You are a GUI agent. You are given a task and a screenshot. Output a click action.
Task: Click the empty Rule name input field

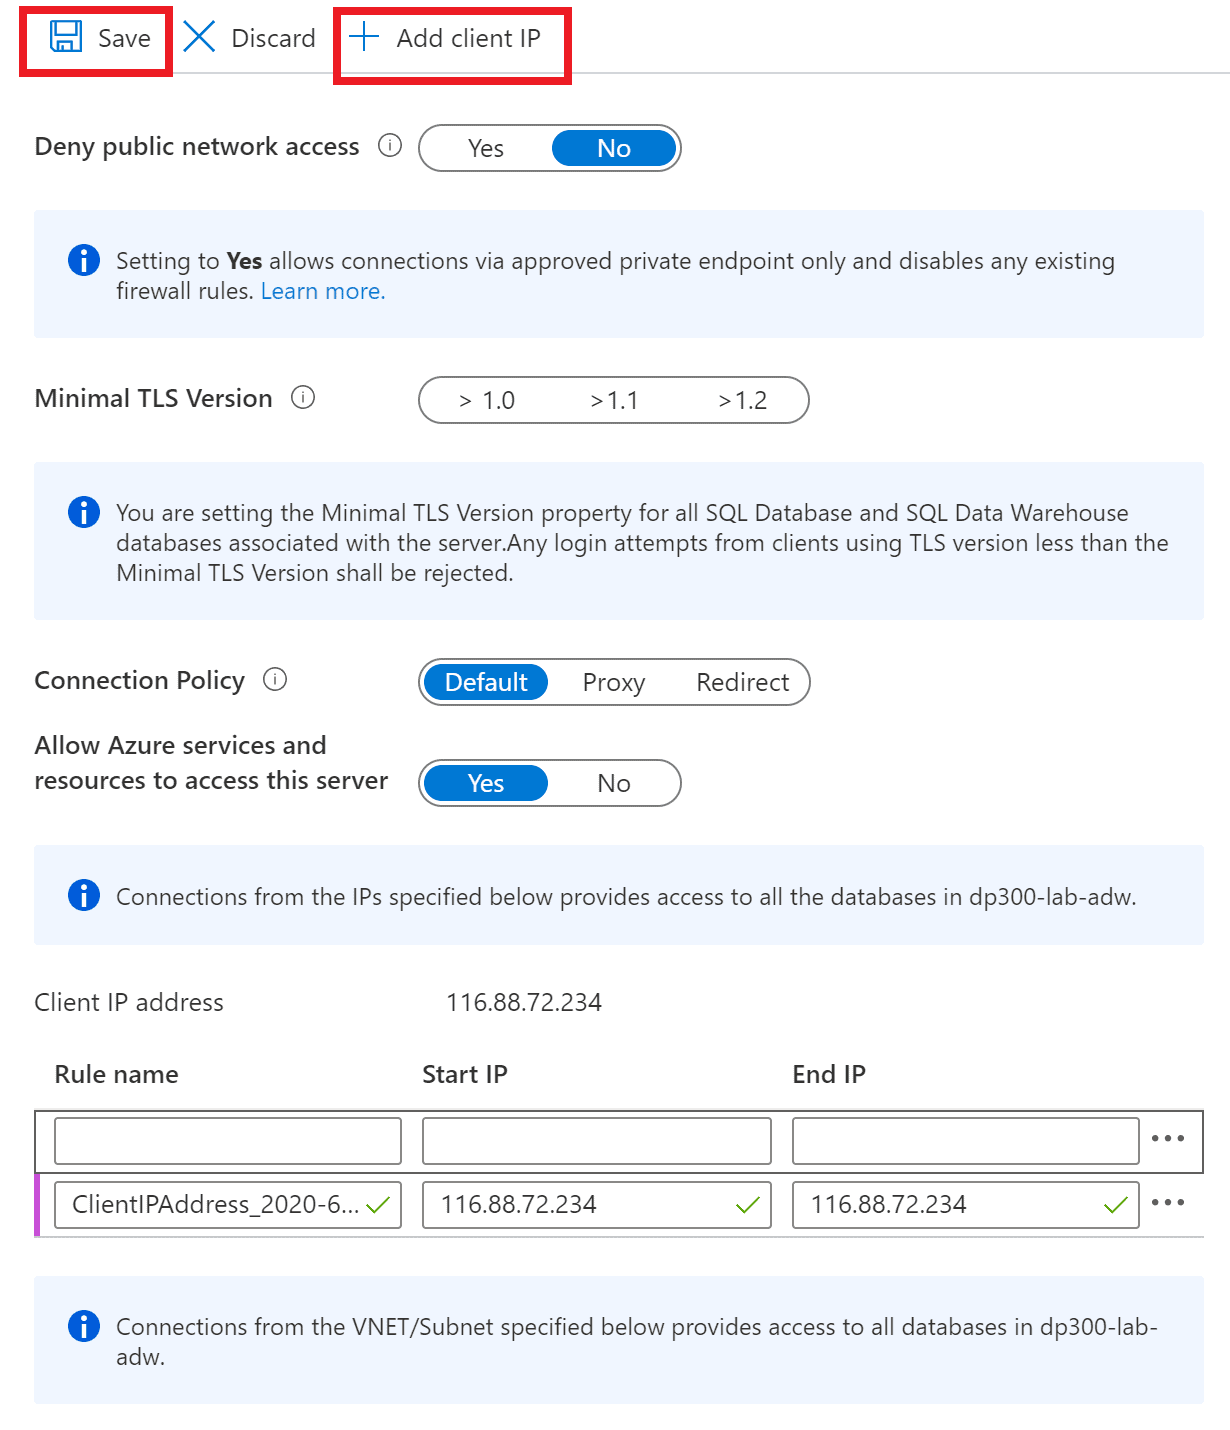click(227, 1140)
